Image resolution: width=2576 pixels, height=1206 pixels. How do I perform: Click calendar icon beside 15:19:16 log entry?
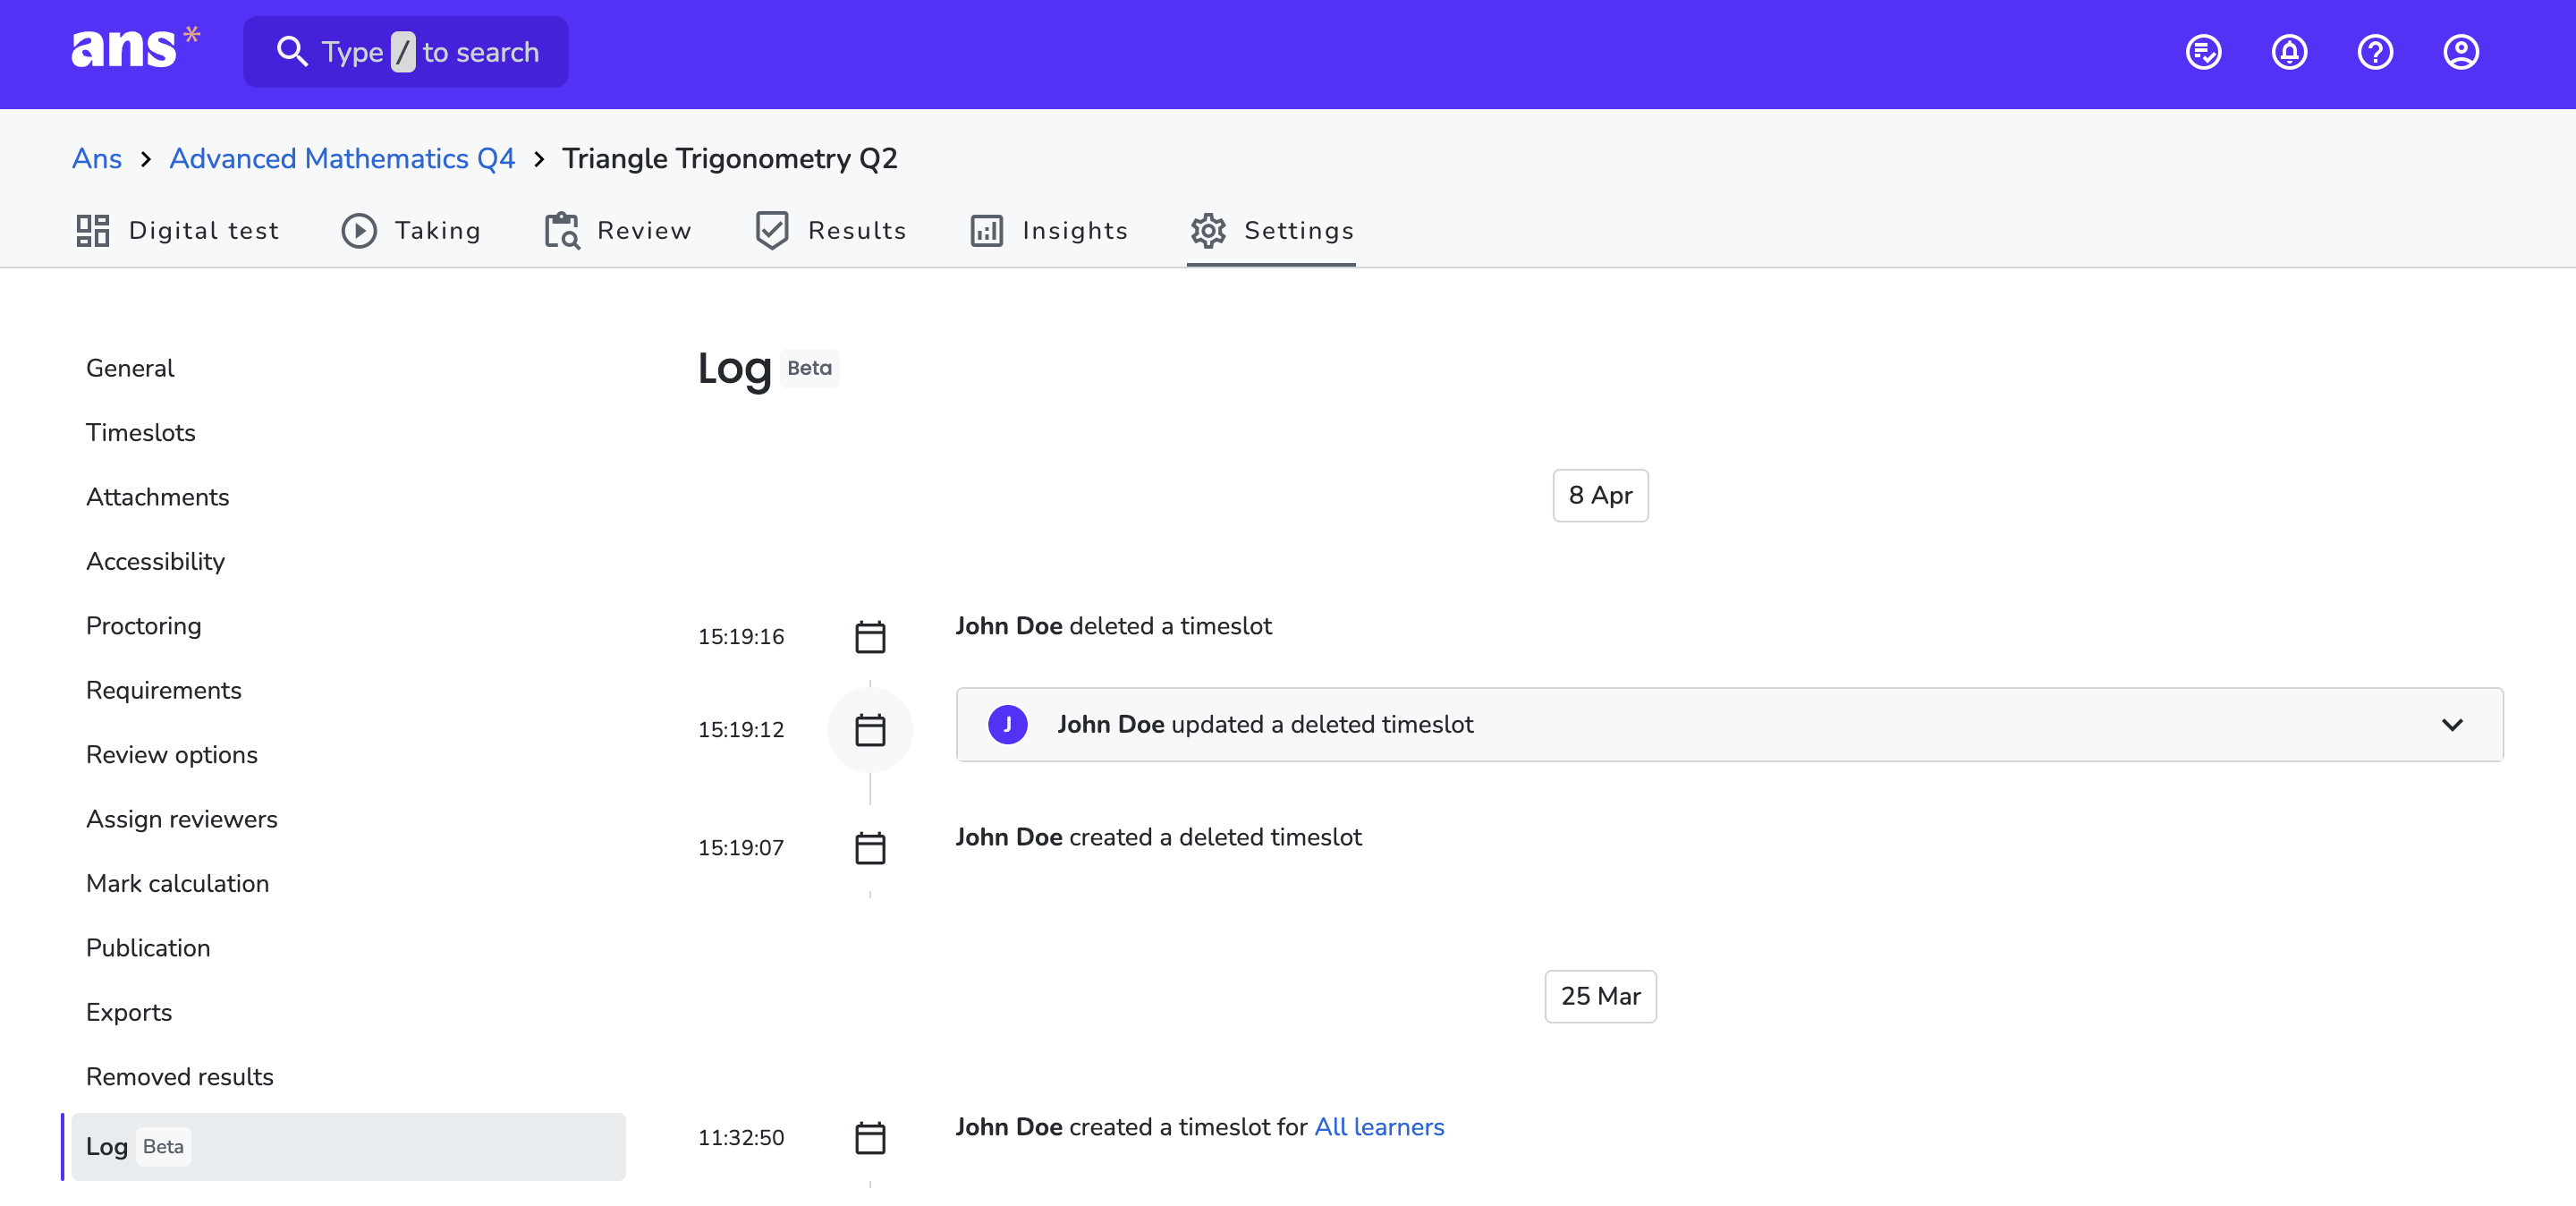pyautogui.click(x=870, y=637)
